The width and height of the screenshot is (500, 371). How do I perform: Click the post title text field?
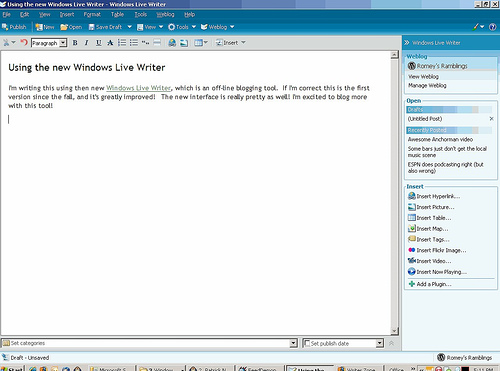[87, 68]
